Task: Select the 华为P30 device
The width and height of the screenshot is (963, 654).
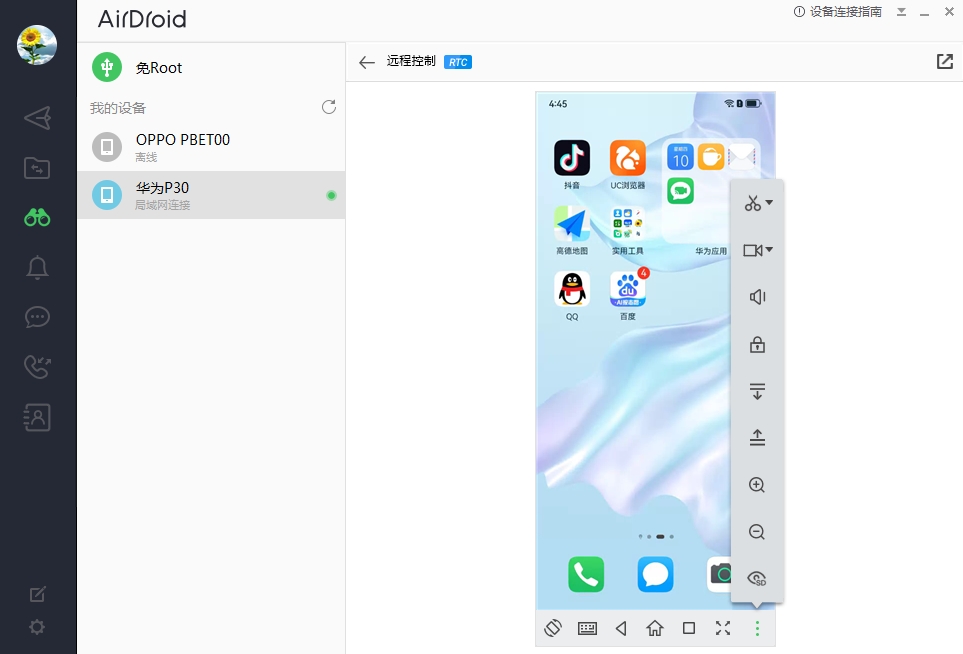Action: (211, 195)
